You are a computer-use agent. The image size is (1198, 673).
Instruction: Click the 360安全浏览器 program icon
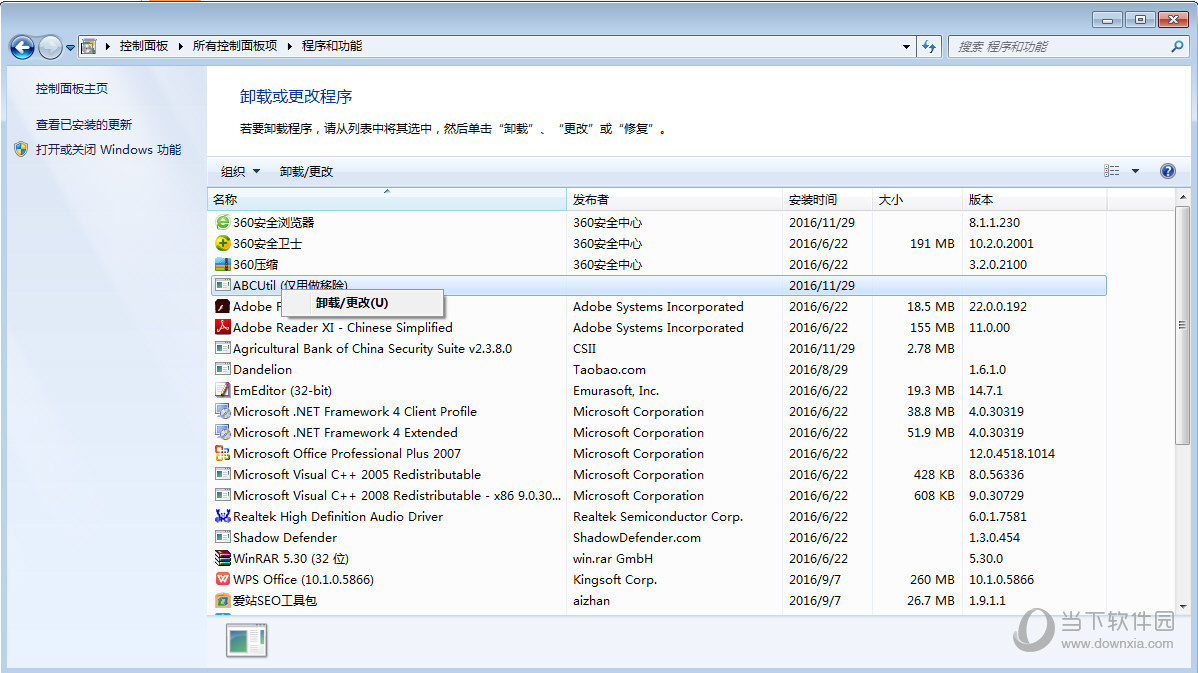(x=223, y=222)
